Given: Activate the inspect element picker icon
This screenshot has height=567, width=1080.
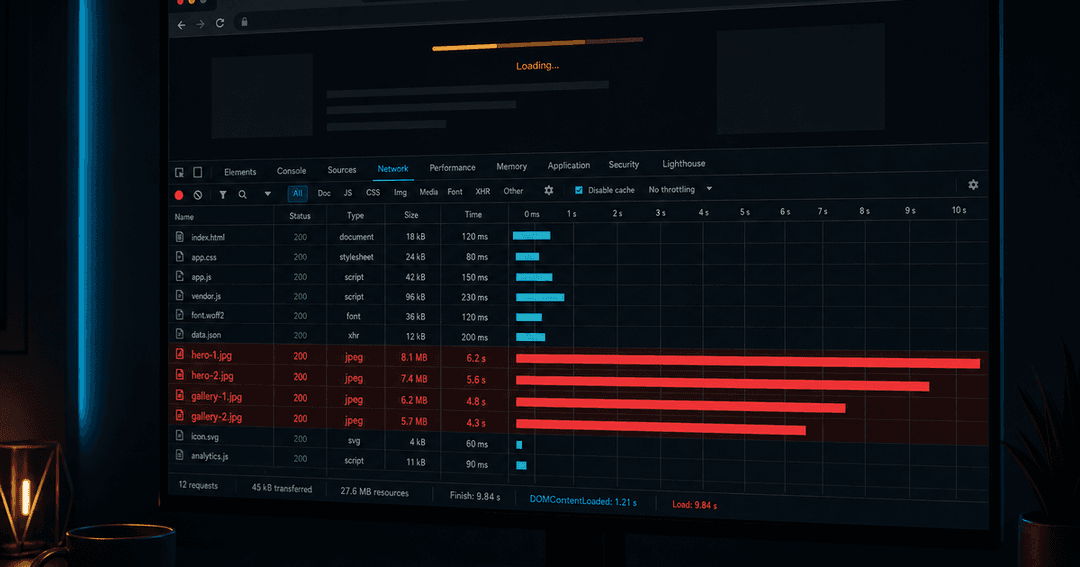Looking at the screenshot, I should click(x=179, y=172).
